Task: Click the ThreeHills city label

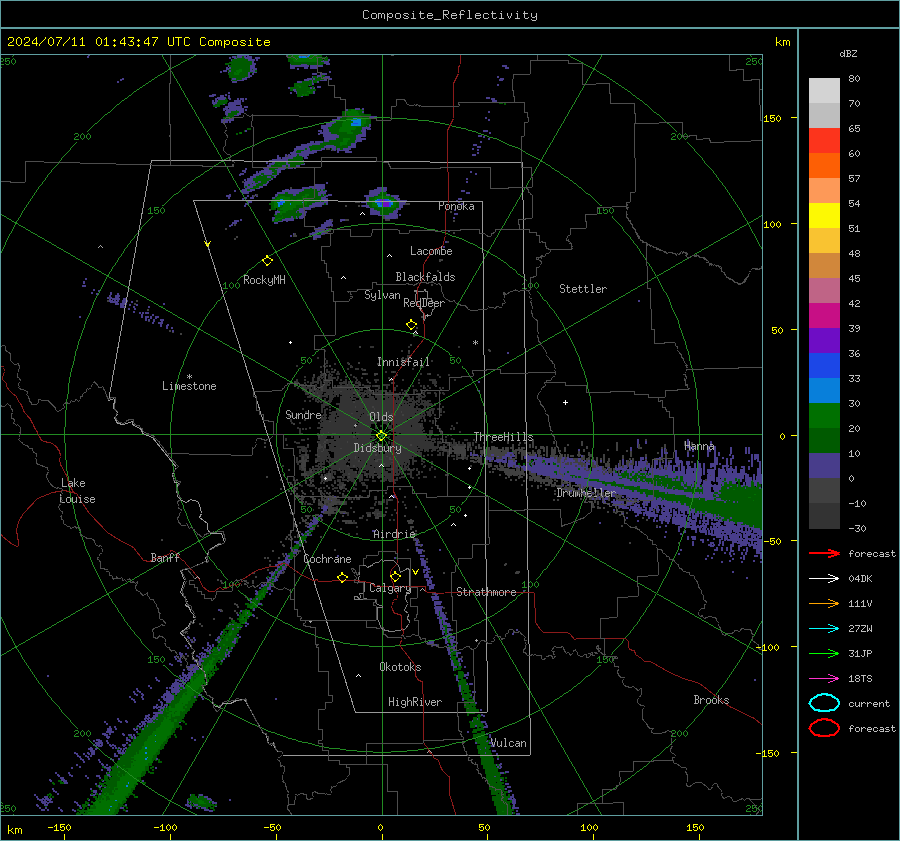Action: pos(503,437)
